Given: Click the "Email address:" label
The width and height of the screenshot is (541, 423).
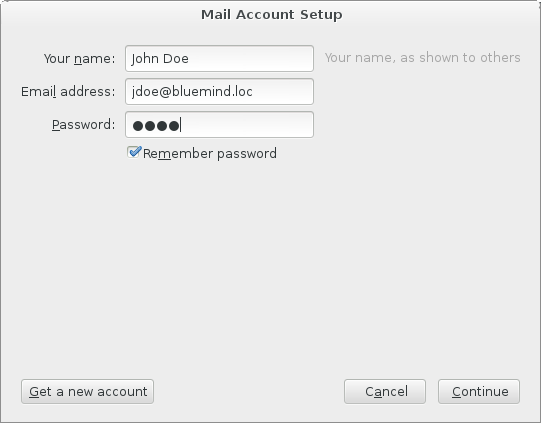Looking at the screenshot, I should coord(68,91).
